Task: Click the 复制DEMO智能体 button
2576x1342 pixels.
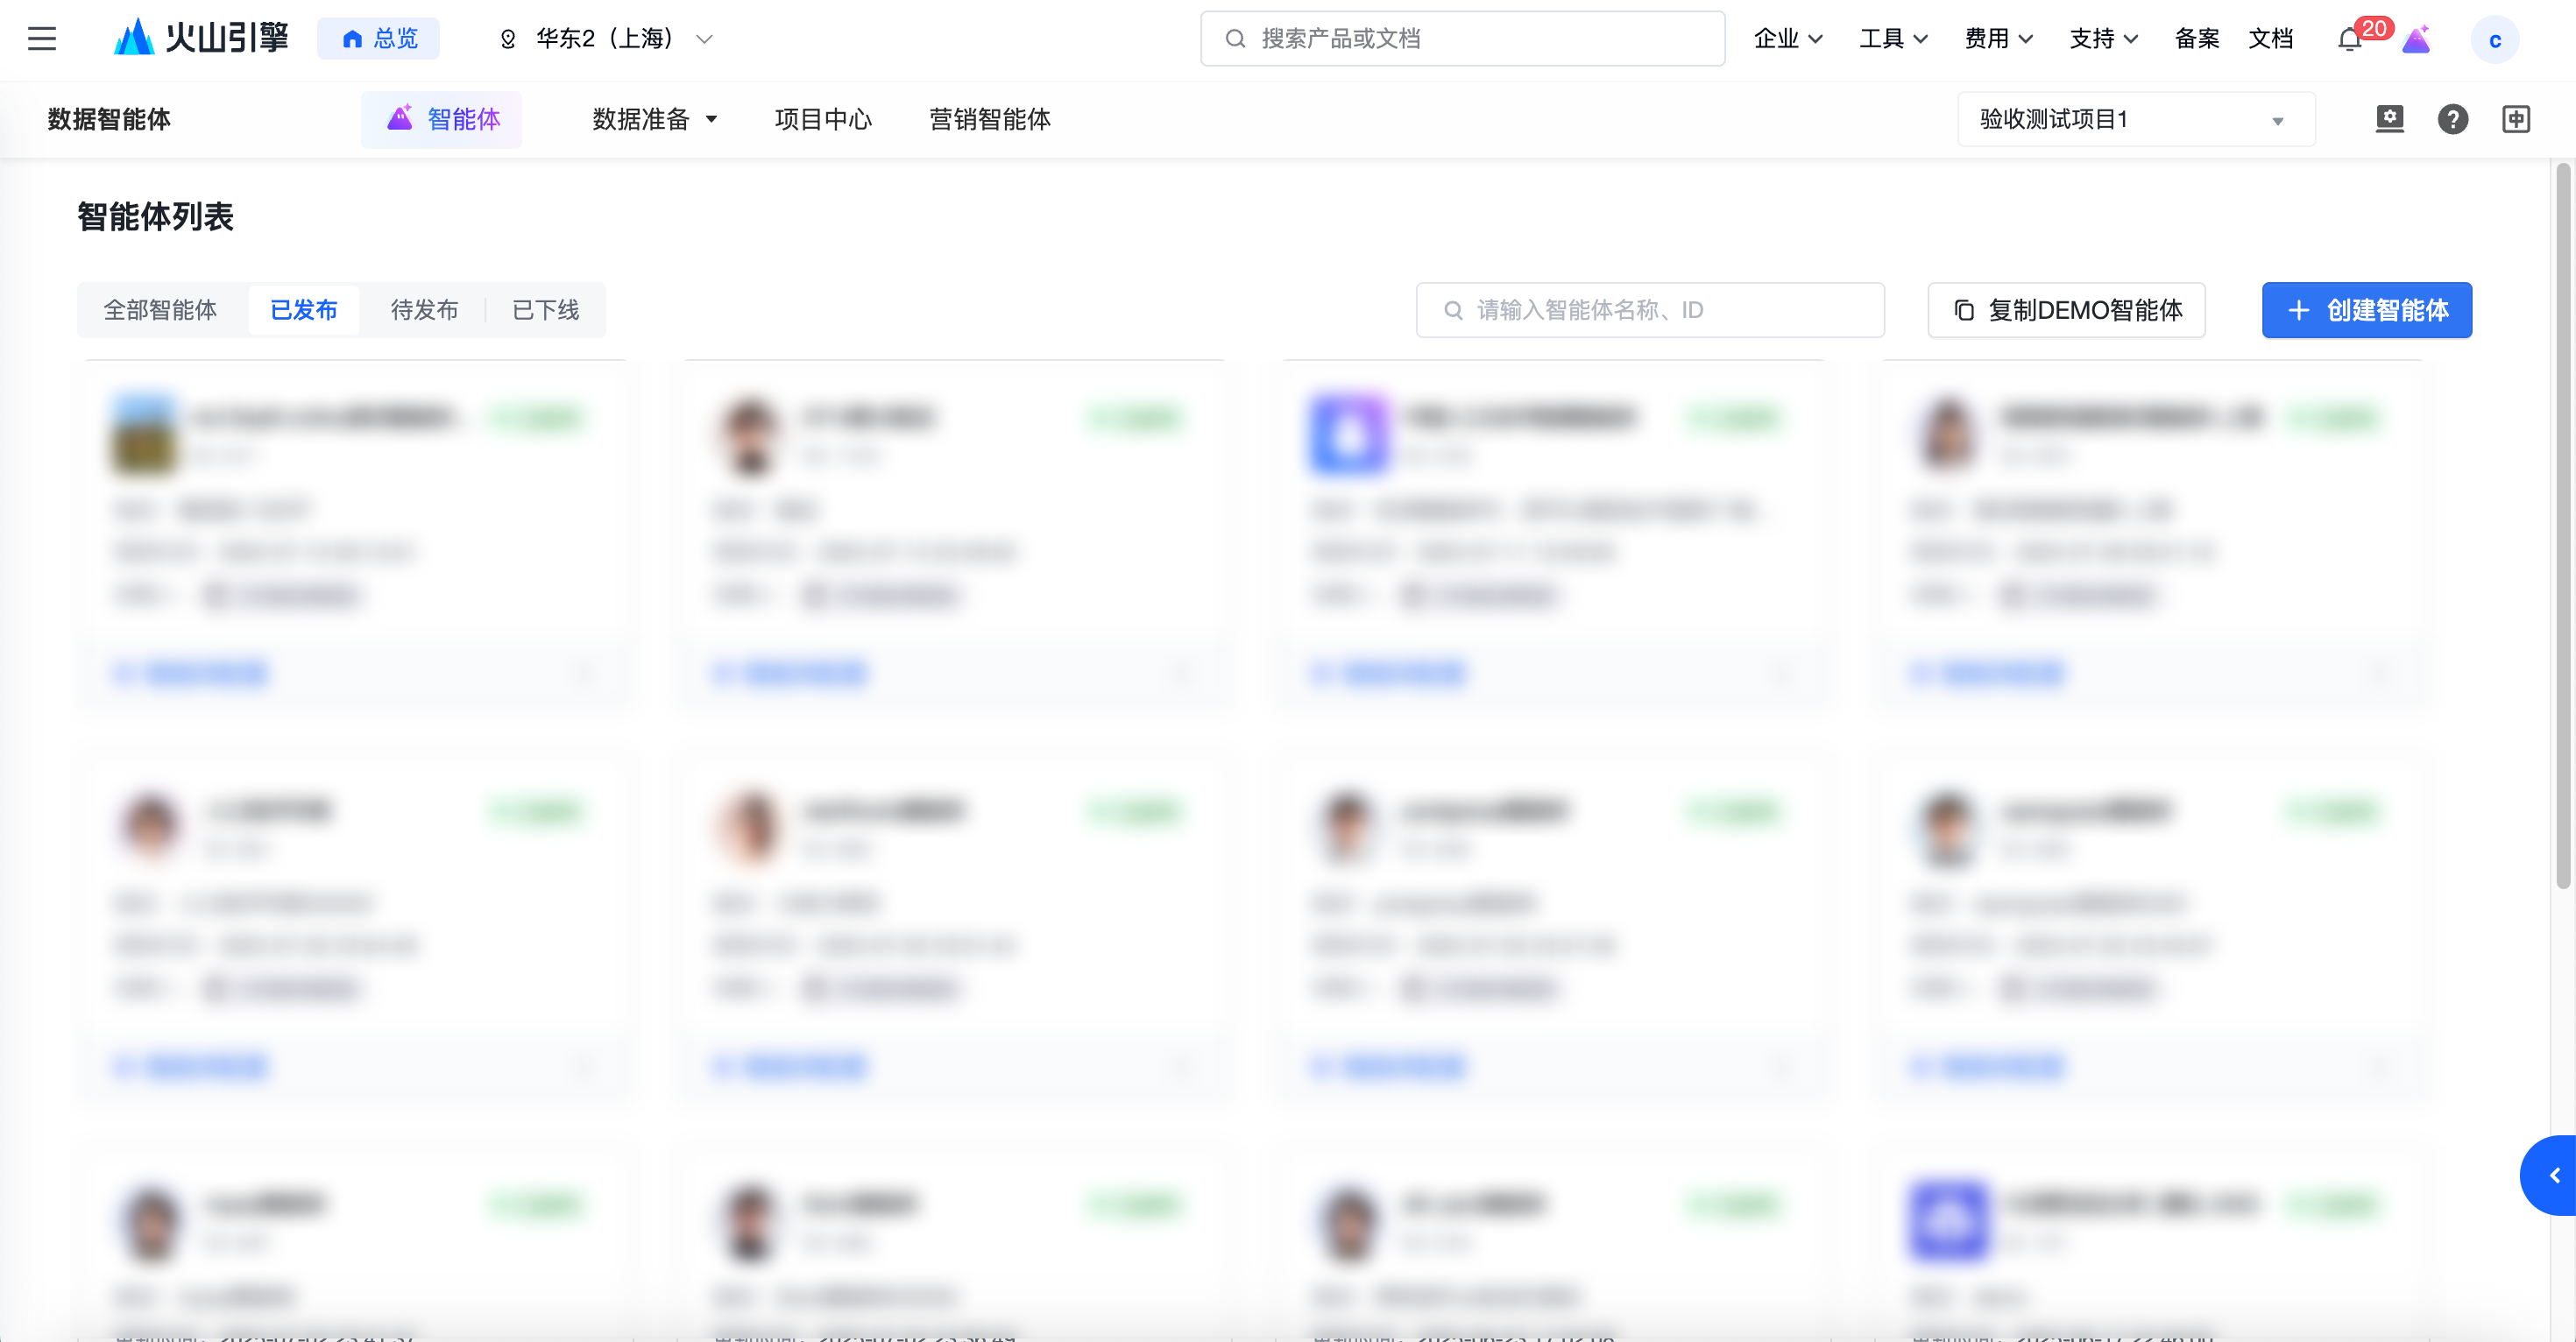Action: pyautogui.click(x=2066, y=310)
